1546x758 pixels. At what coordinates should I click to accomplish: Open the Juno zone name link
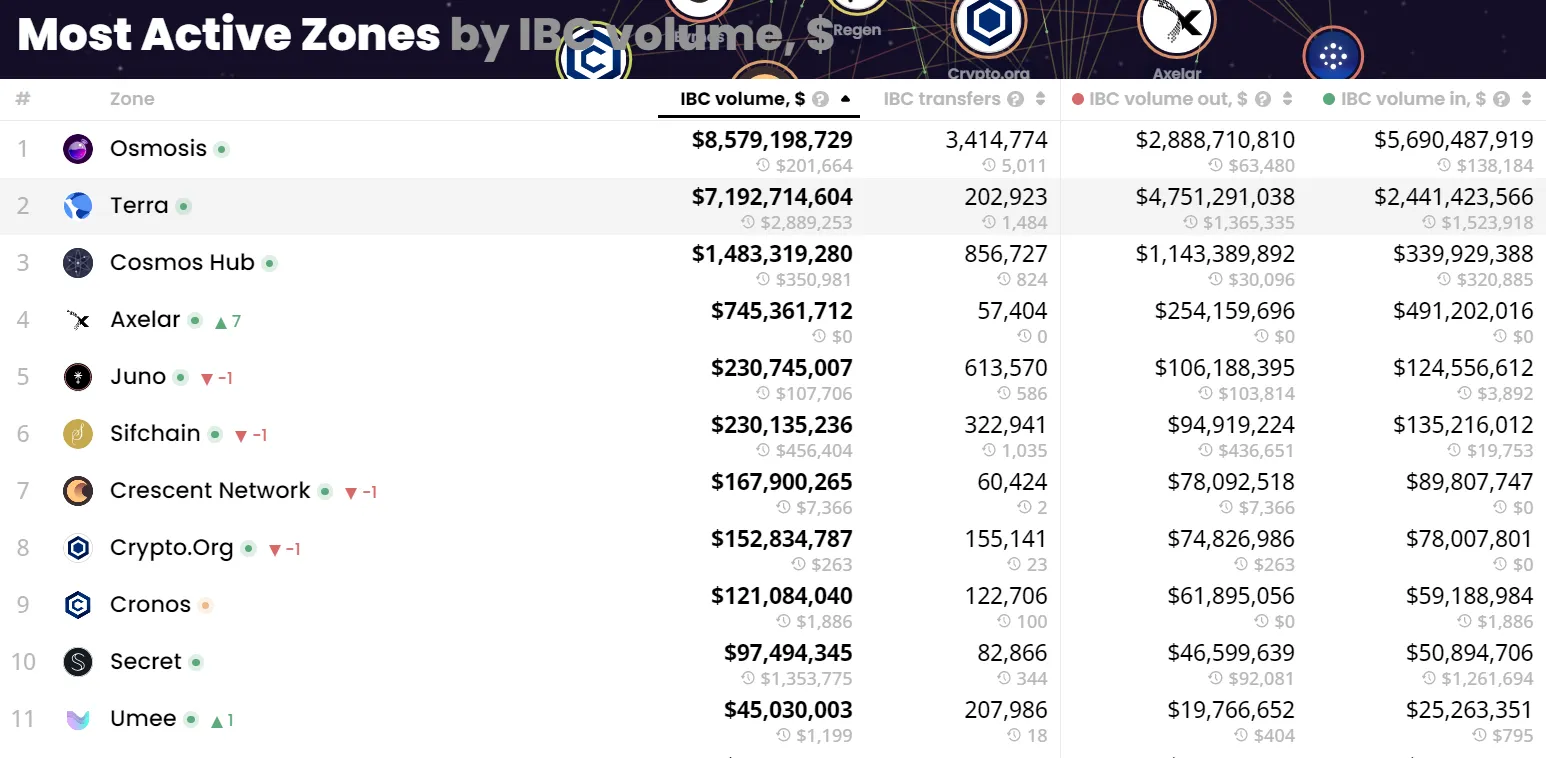(x=138, y=376)
